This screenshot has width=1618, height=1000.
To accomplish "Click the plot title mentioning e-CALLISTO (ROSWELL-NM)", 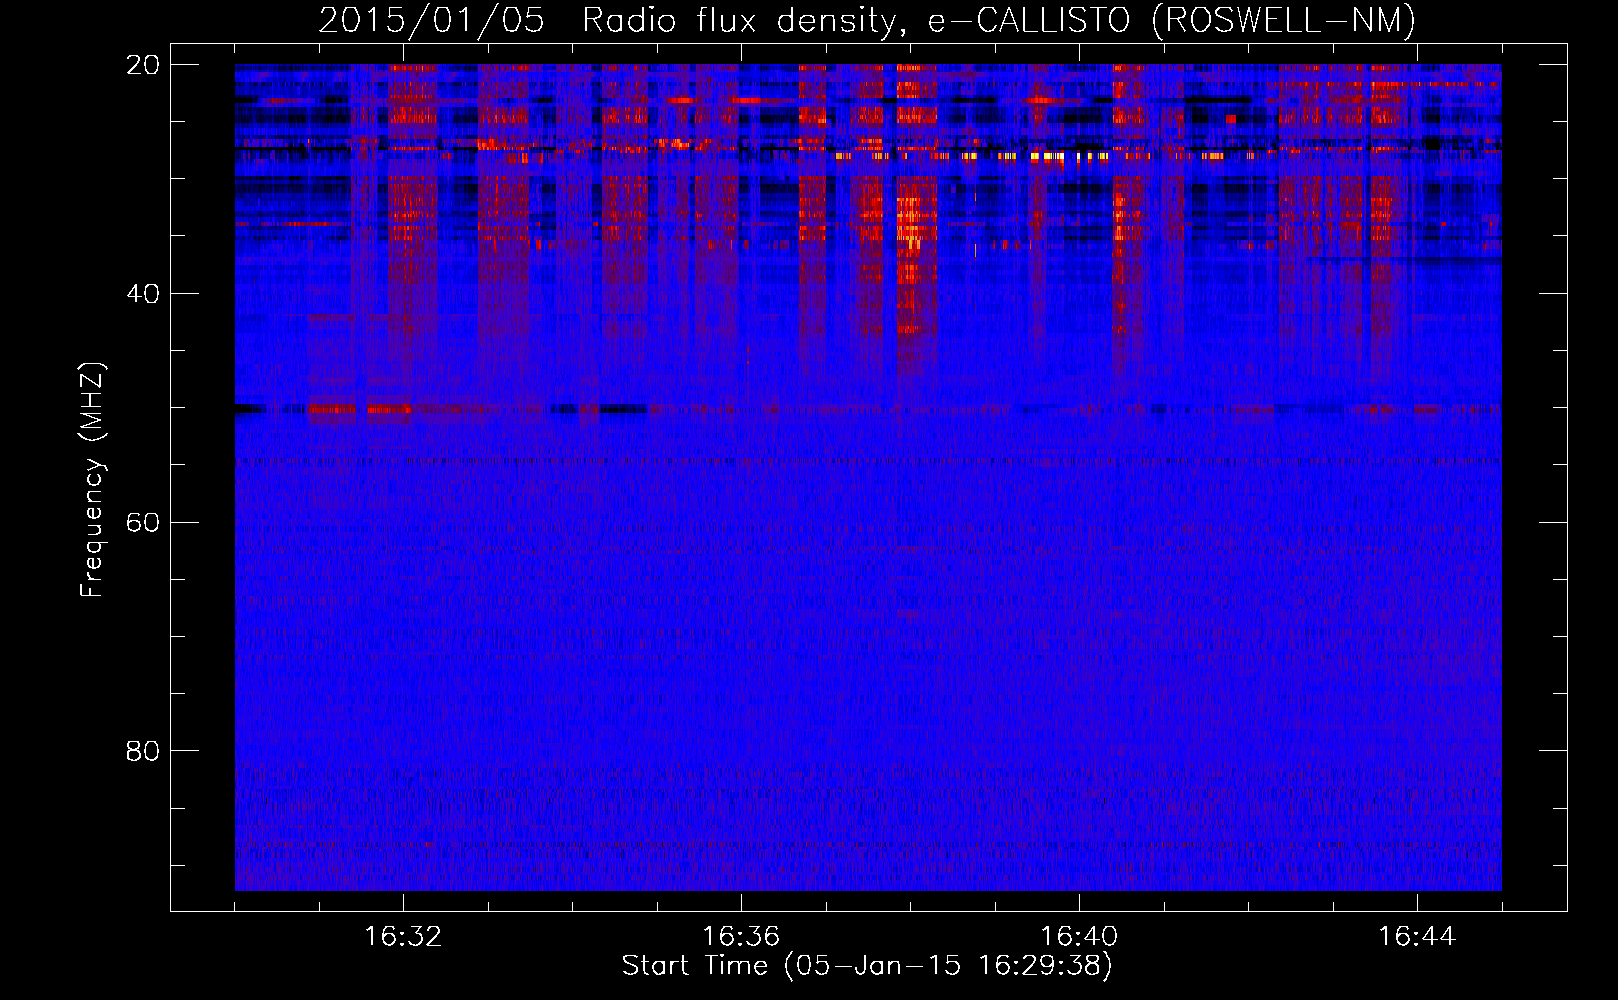I will pyautogui.click(x=867, y=21).
